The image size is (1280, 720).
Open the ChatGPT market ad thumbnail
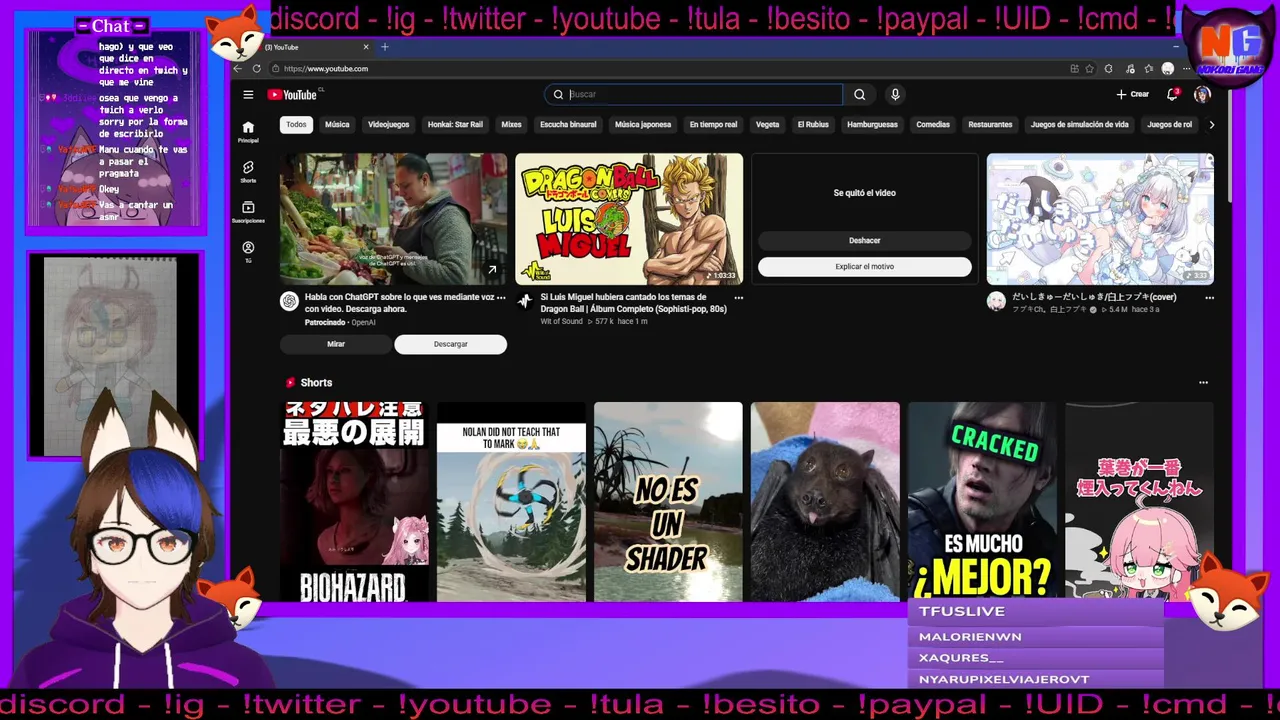(393, 219)
